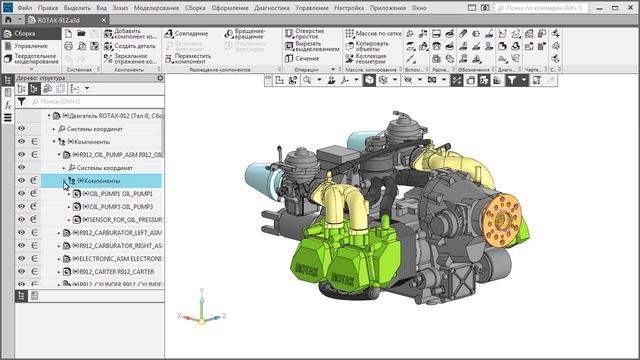Select the Управление toolbar set
Screen dimensions: 640x360
(31, 46)
